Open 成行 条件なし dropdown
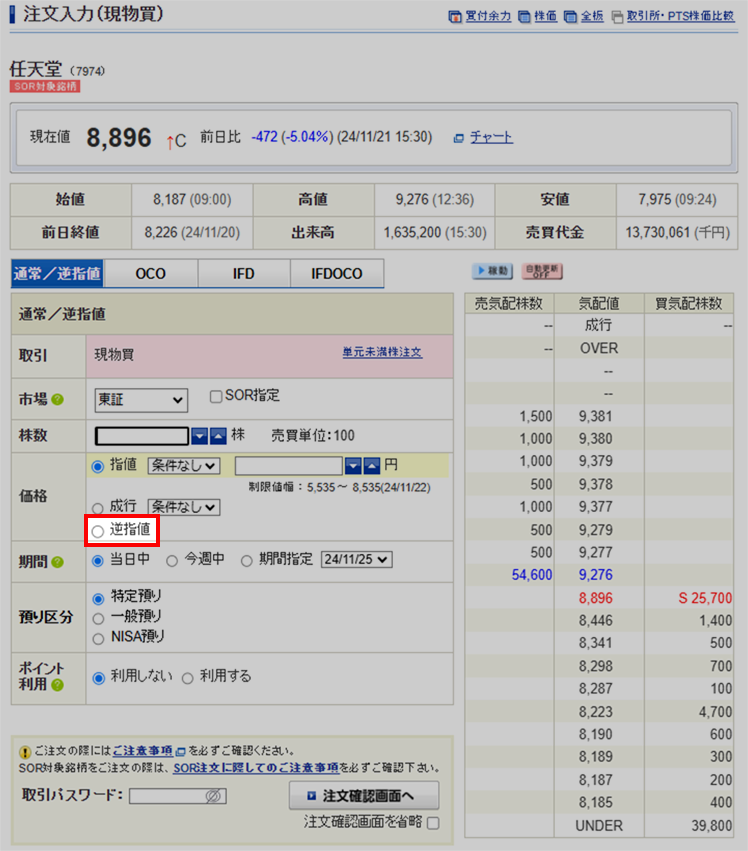This screenshot has height=851, width=748. point(184,507)
